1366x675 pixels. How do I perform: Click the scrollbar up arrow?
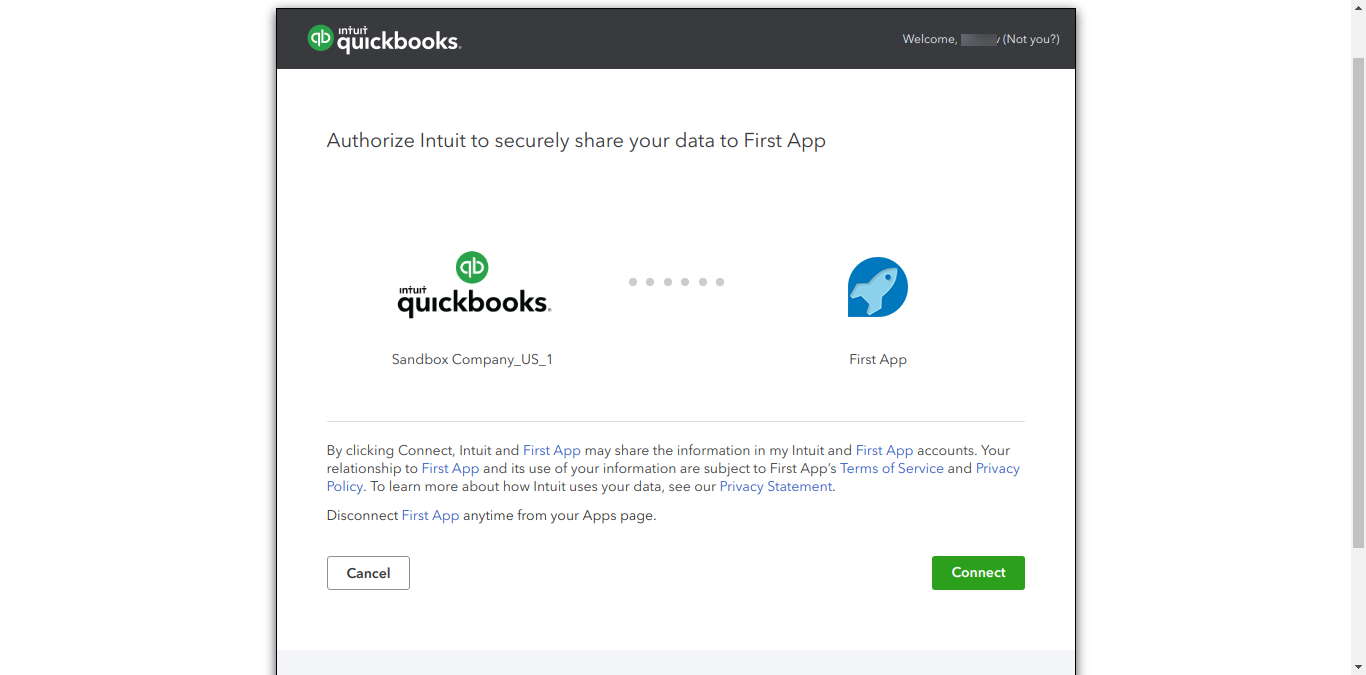click(x=1358, y=8)
